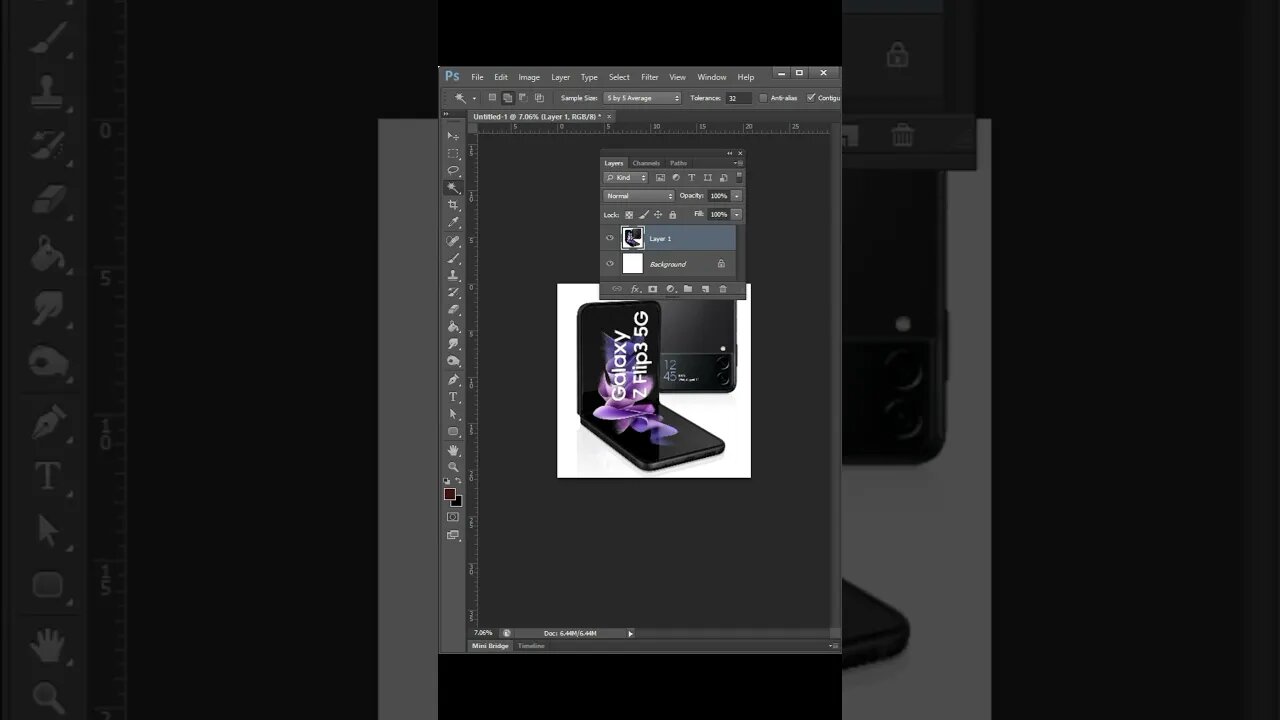Open the Timeline tab

pyautogui.click(x=531, y=646)
